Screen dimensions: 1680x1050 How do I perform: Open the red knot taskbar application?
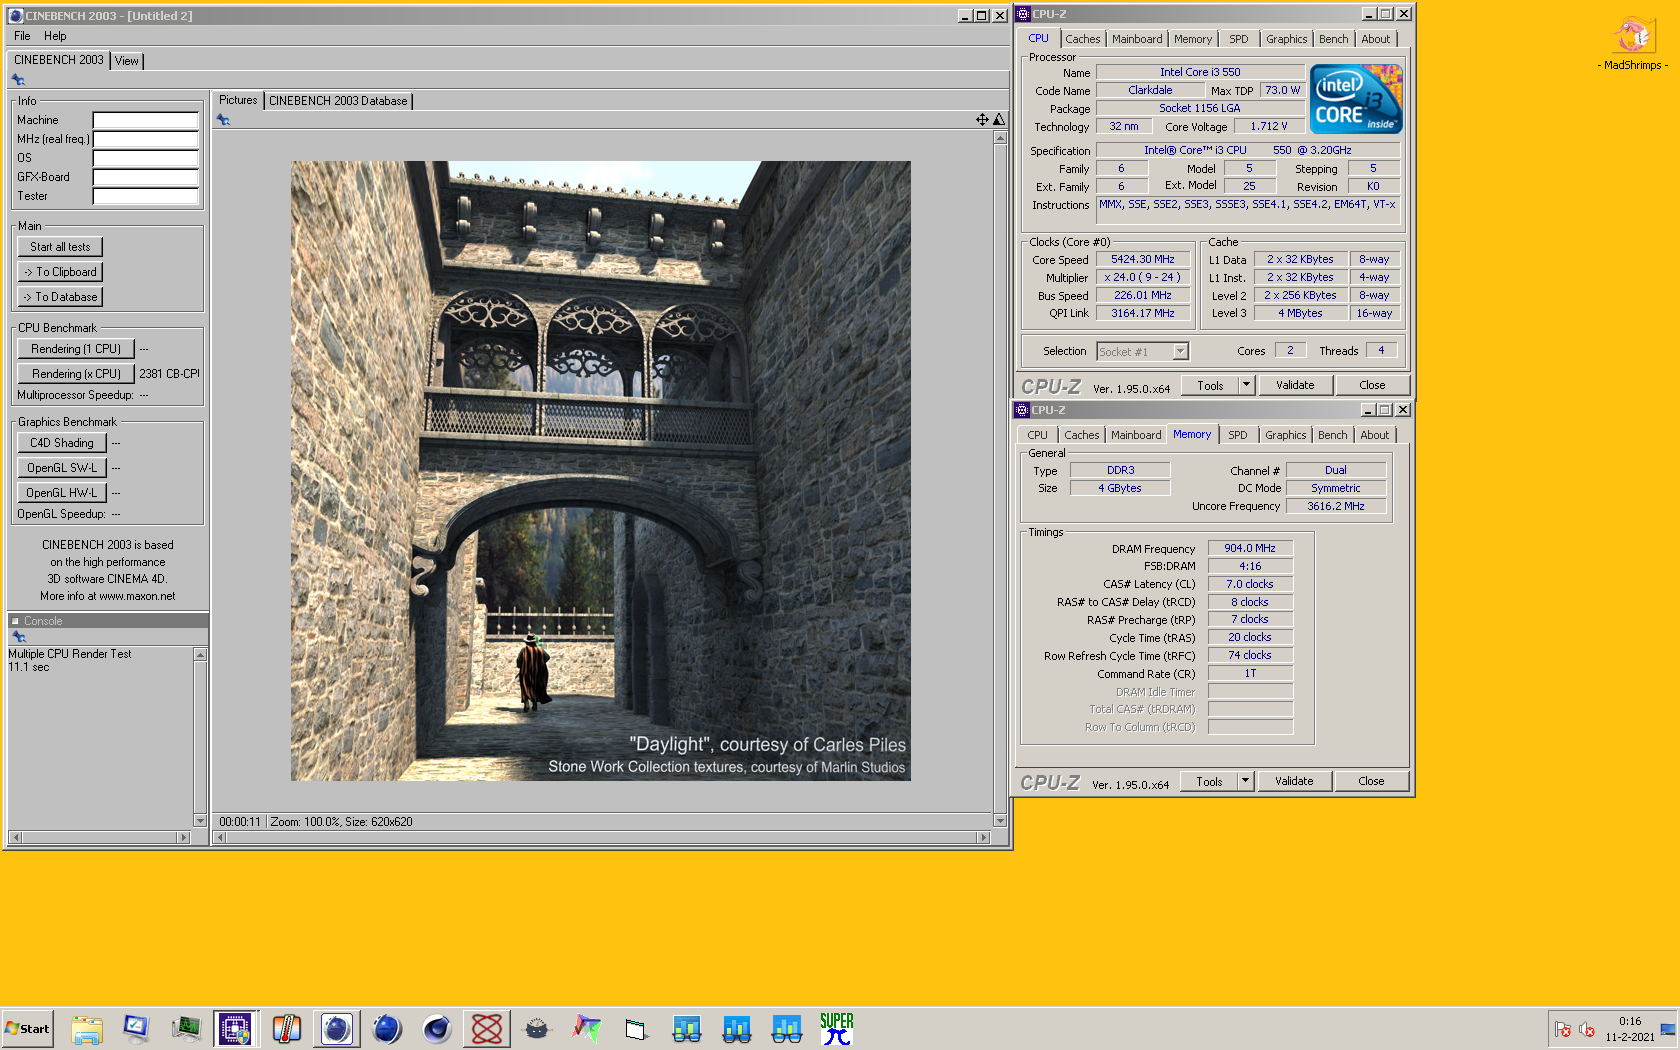coord(487,1028)
